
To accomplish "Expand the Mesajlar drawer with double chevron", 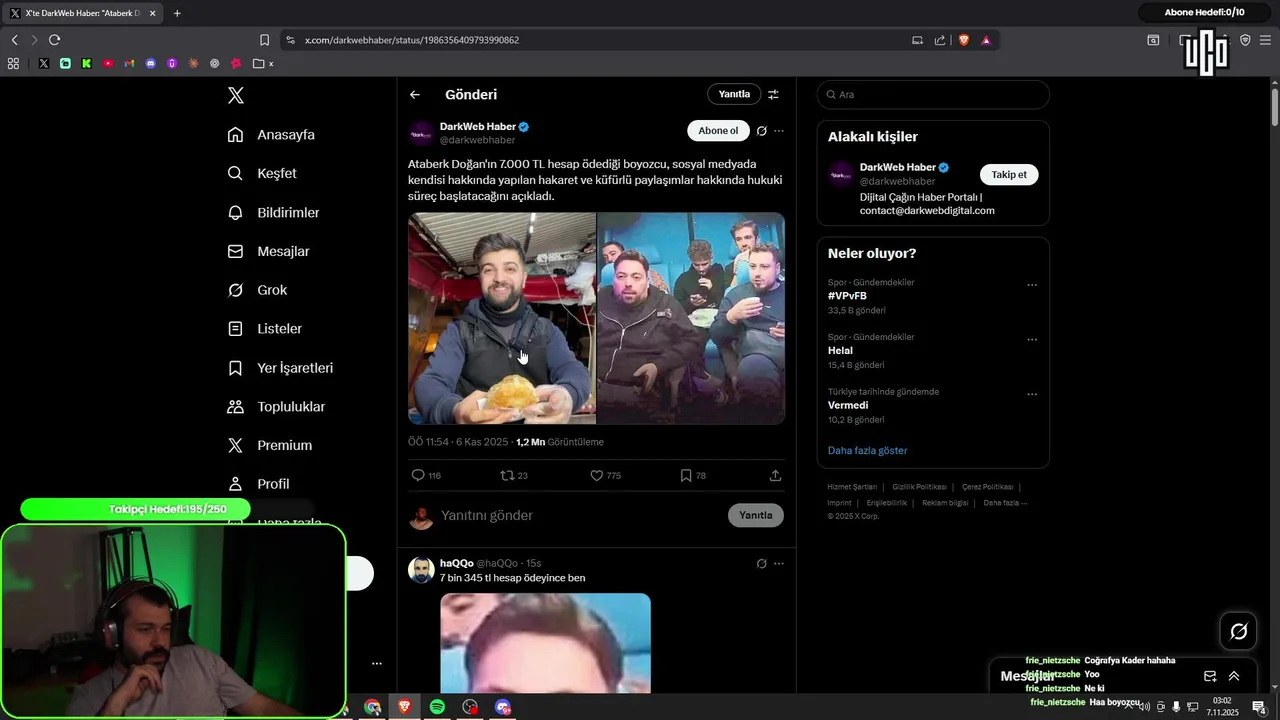I will [1234, 676].
